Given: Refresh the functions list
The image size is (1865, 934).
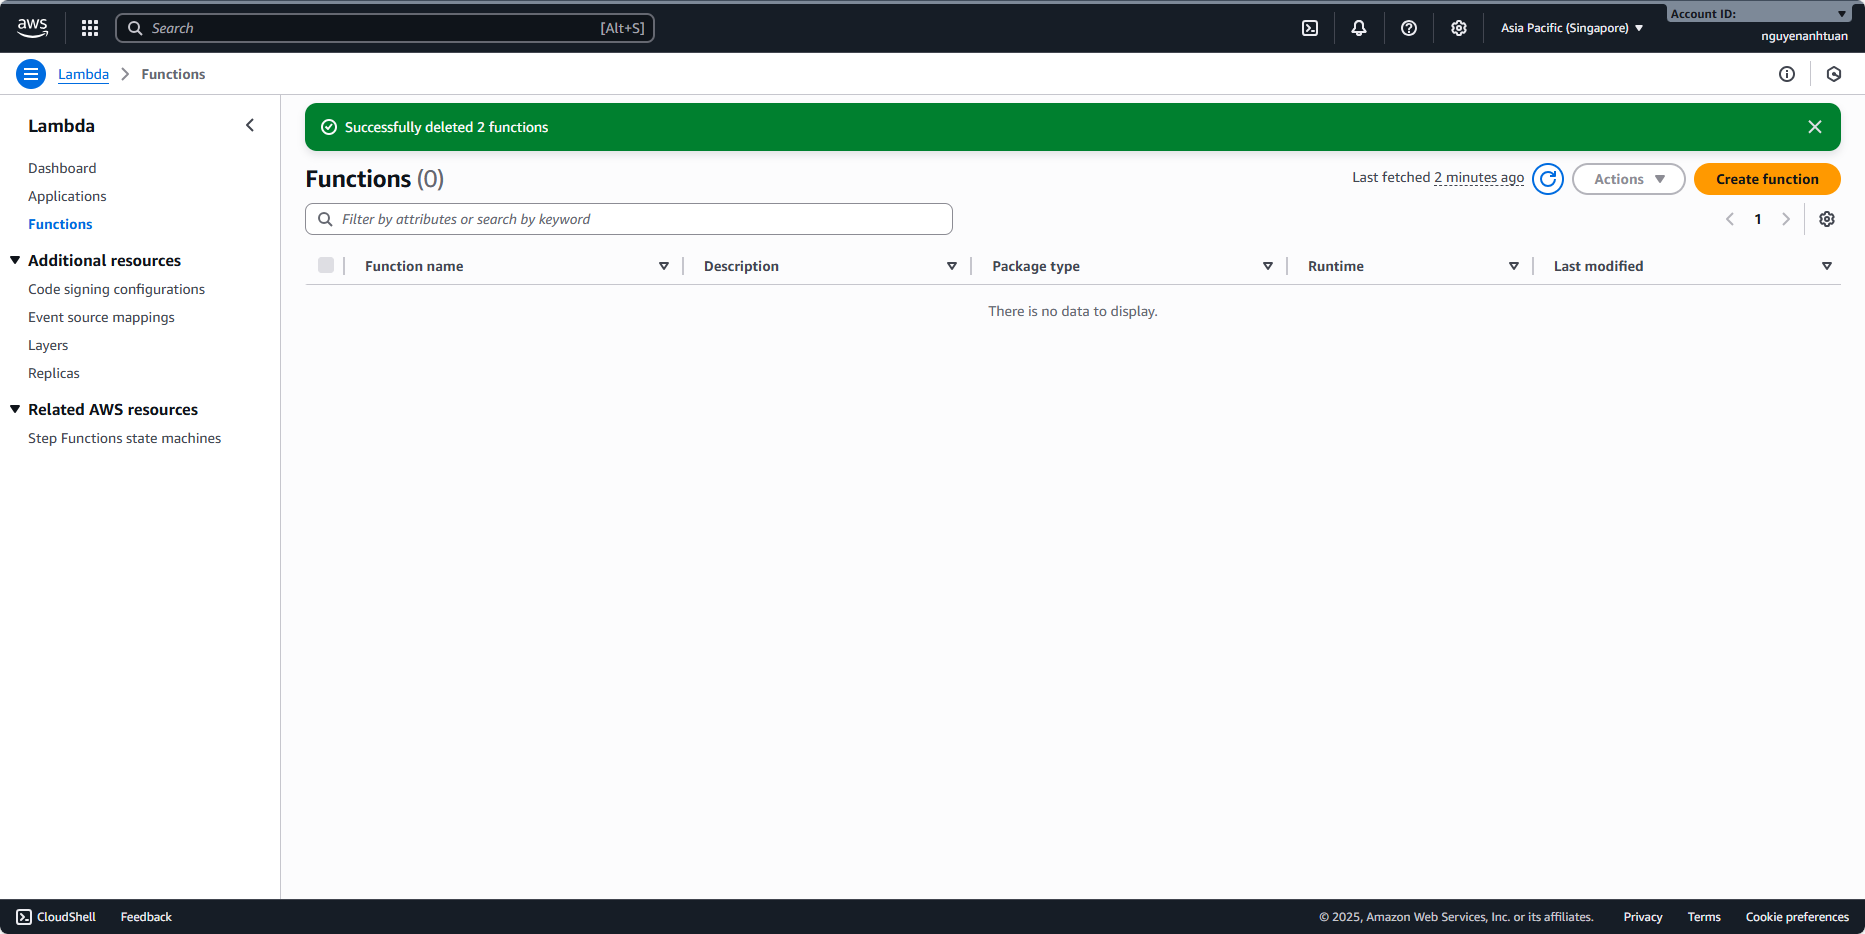Looking at the screenshot, I should click(x=1548, y=179).
